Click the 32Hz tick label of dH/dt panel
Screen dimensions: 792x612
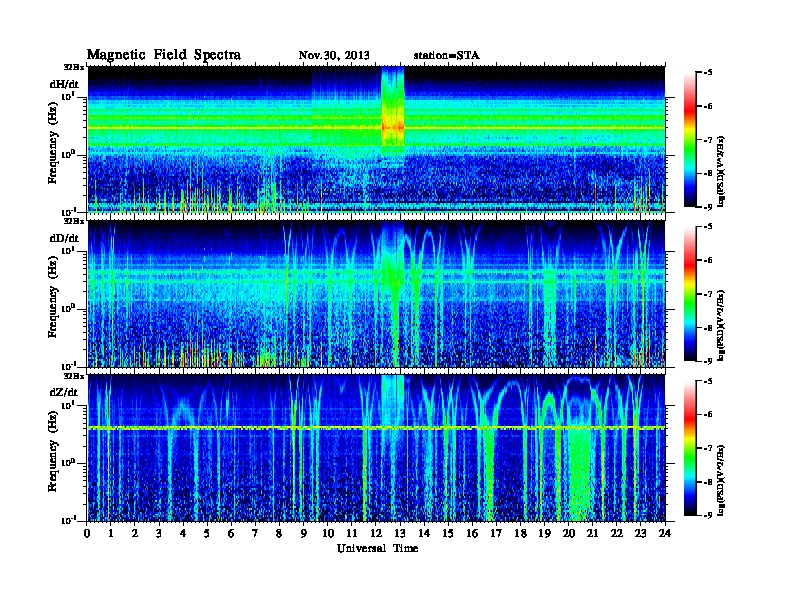73,67
